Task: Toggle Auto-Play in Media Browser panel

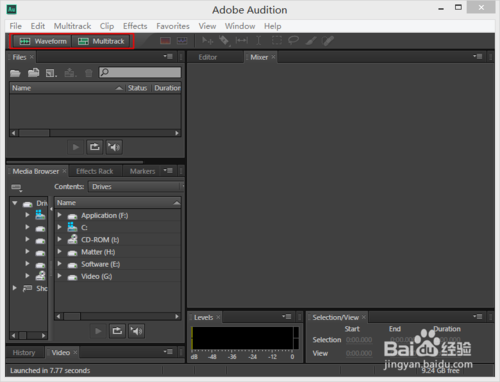Action: (136, 331)
